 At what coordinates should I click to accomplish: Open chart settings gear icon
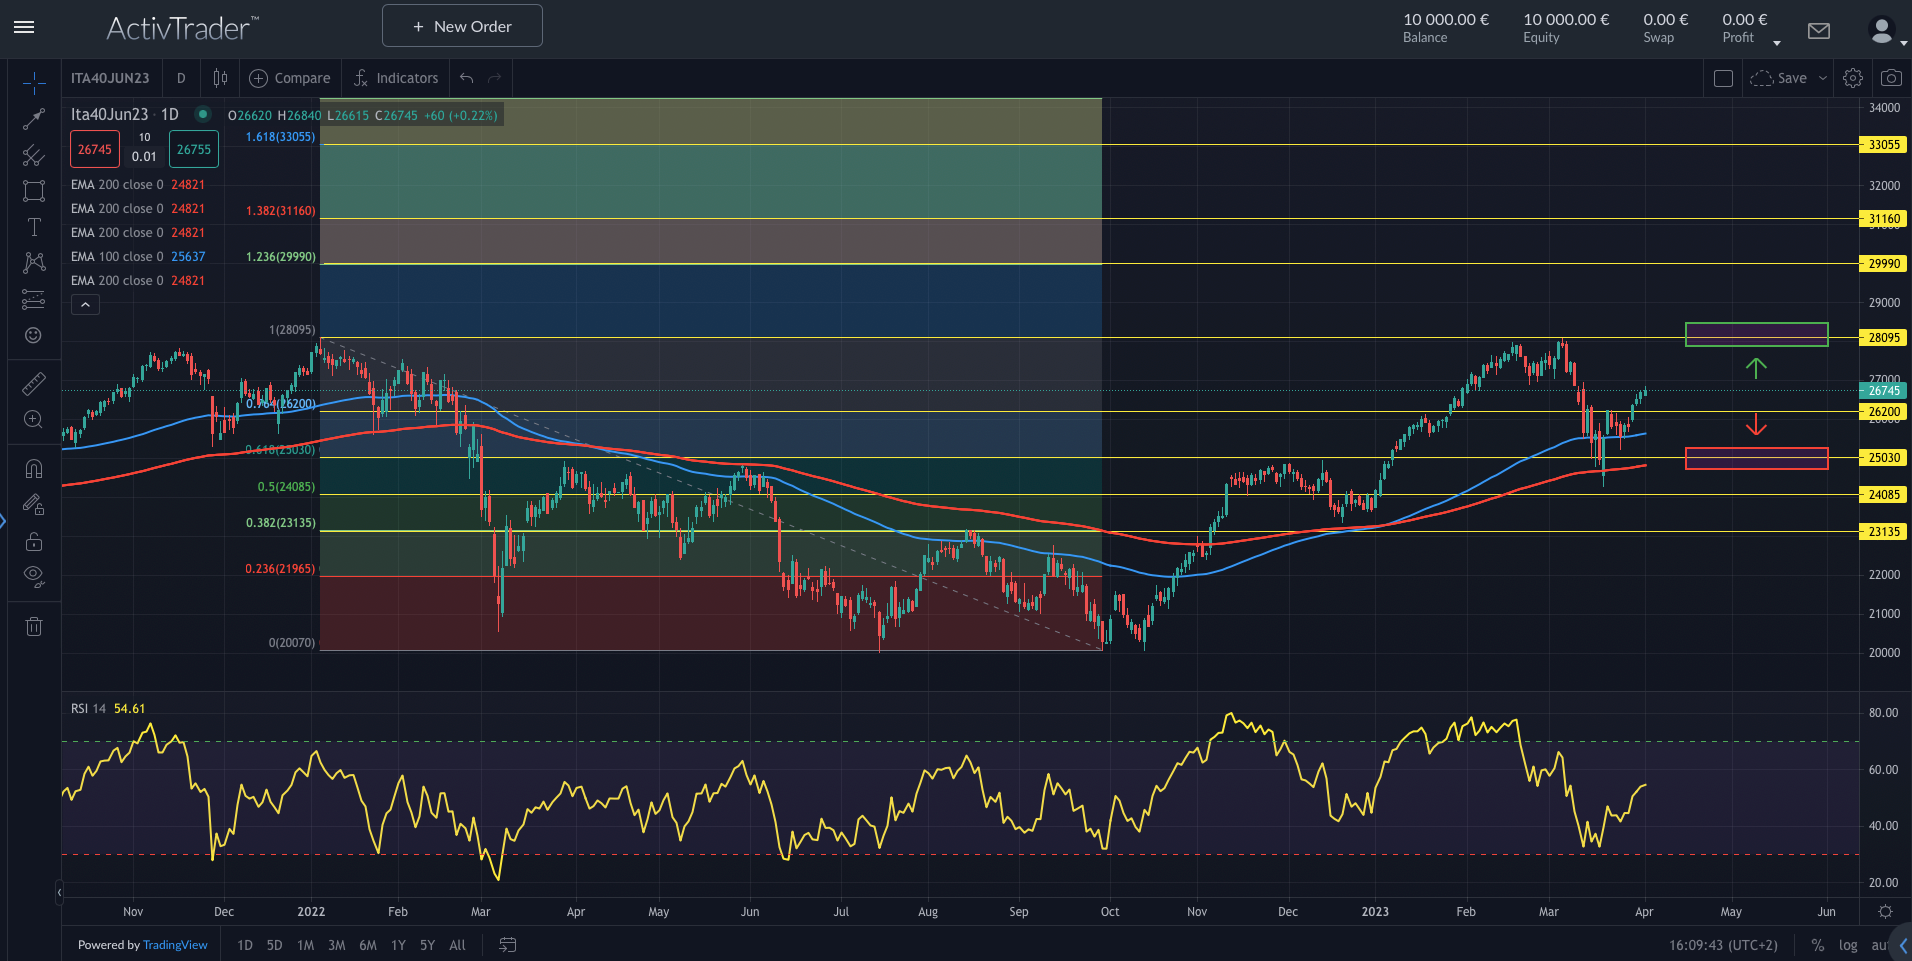1852,78
